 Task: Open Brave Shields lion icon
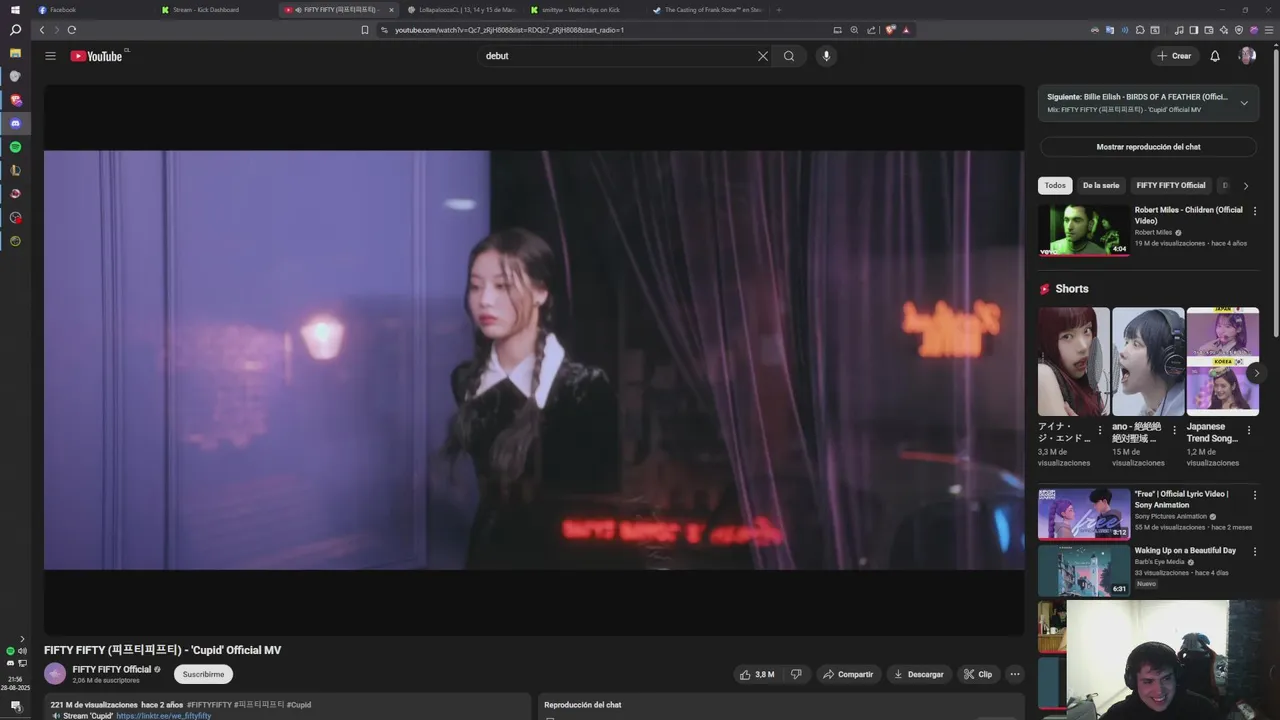891,30
